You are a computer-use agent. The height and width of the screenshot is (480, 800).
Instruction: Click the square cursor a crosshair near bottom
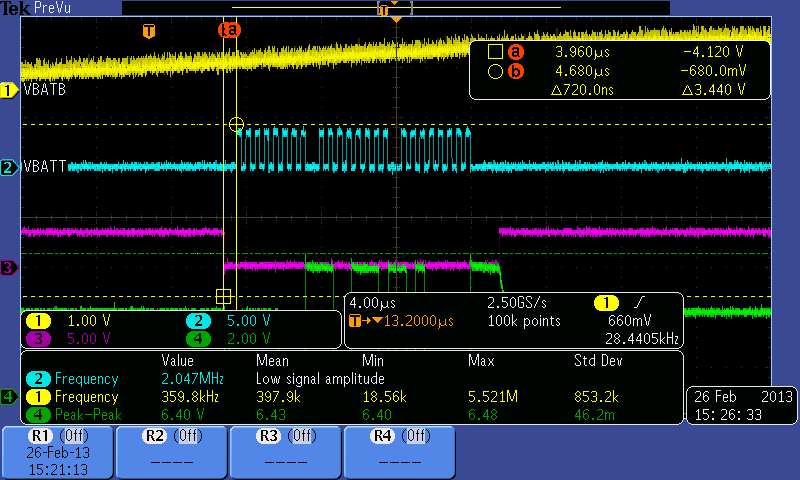click(x=223, y=296)
